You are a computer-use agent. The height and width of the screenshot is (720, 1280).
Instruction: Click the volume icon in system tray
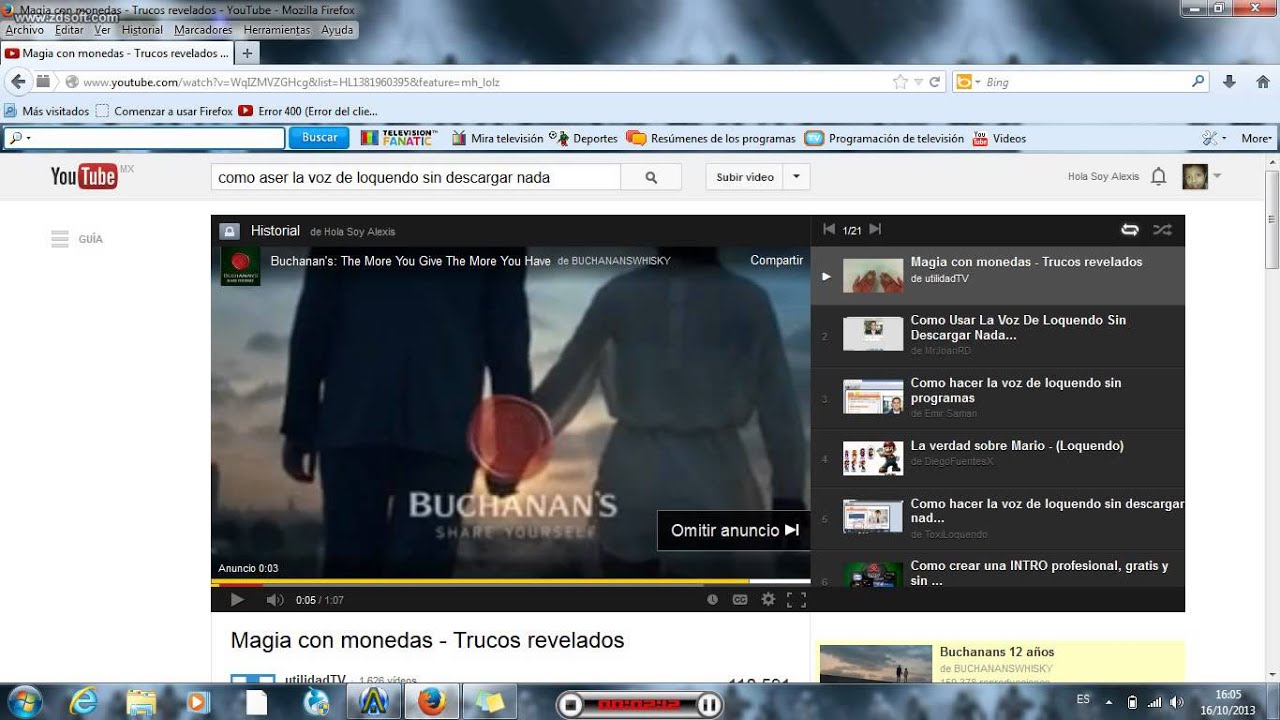click(x=1177, y=702)
